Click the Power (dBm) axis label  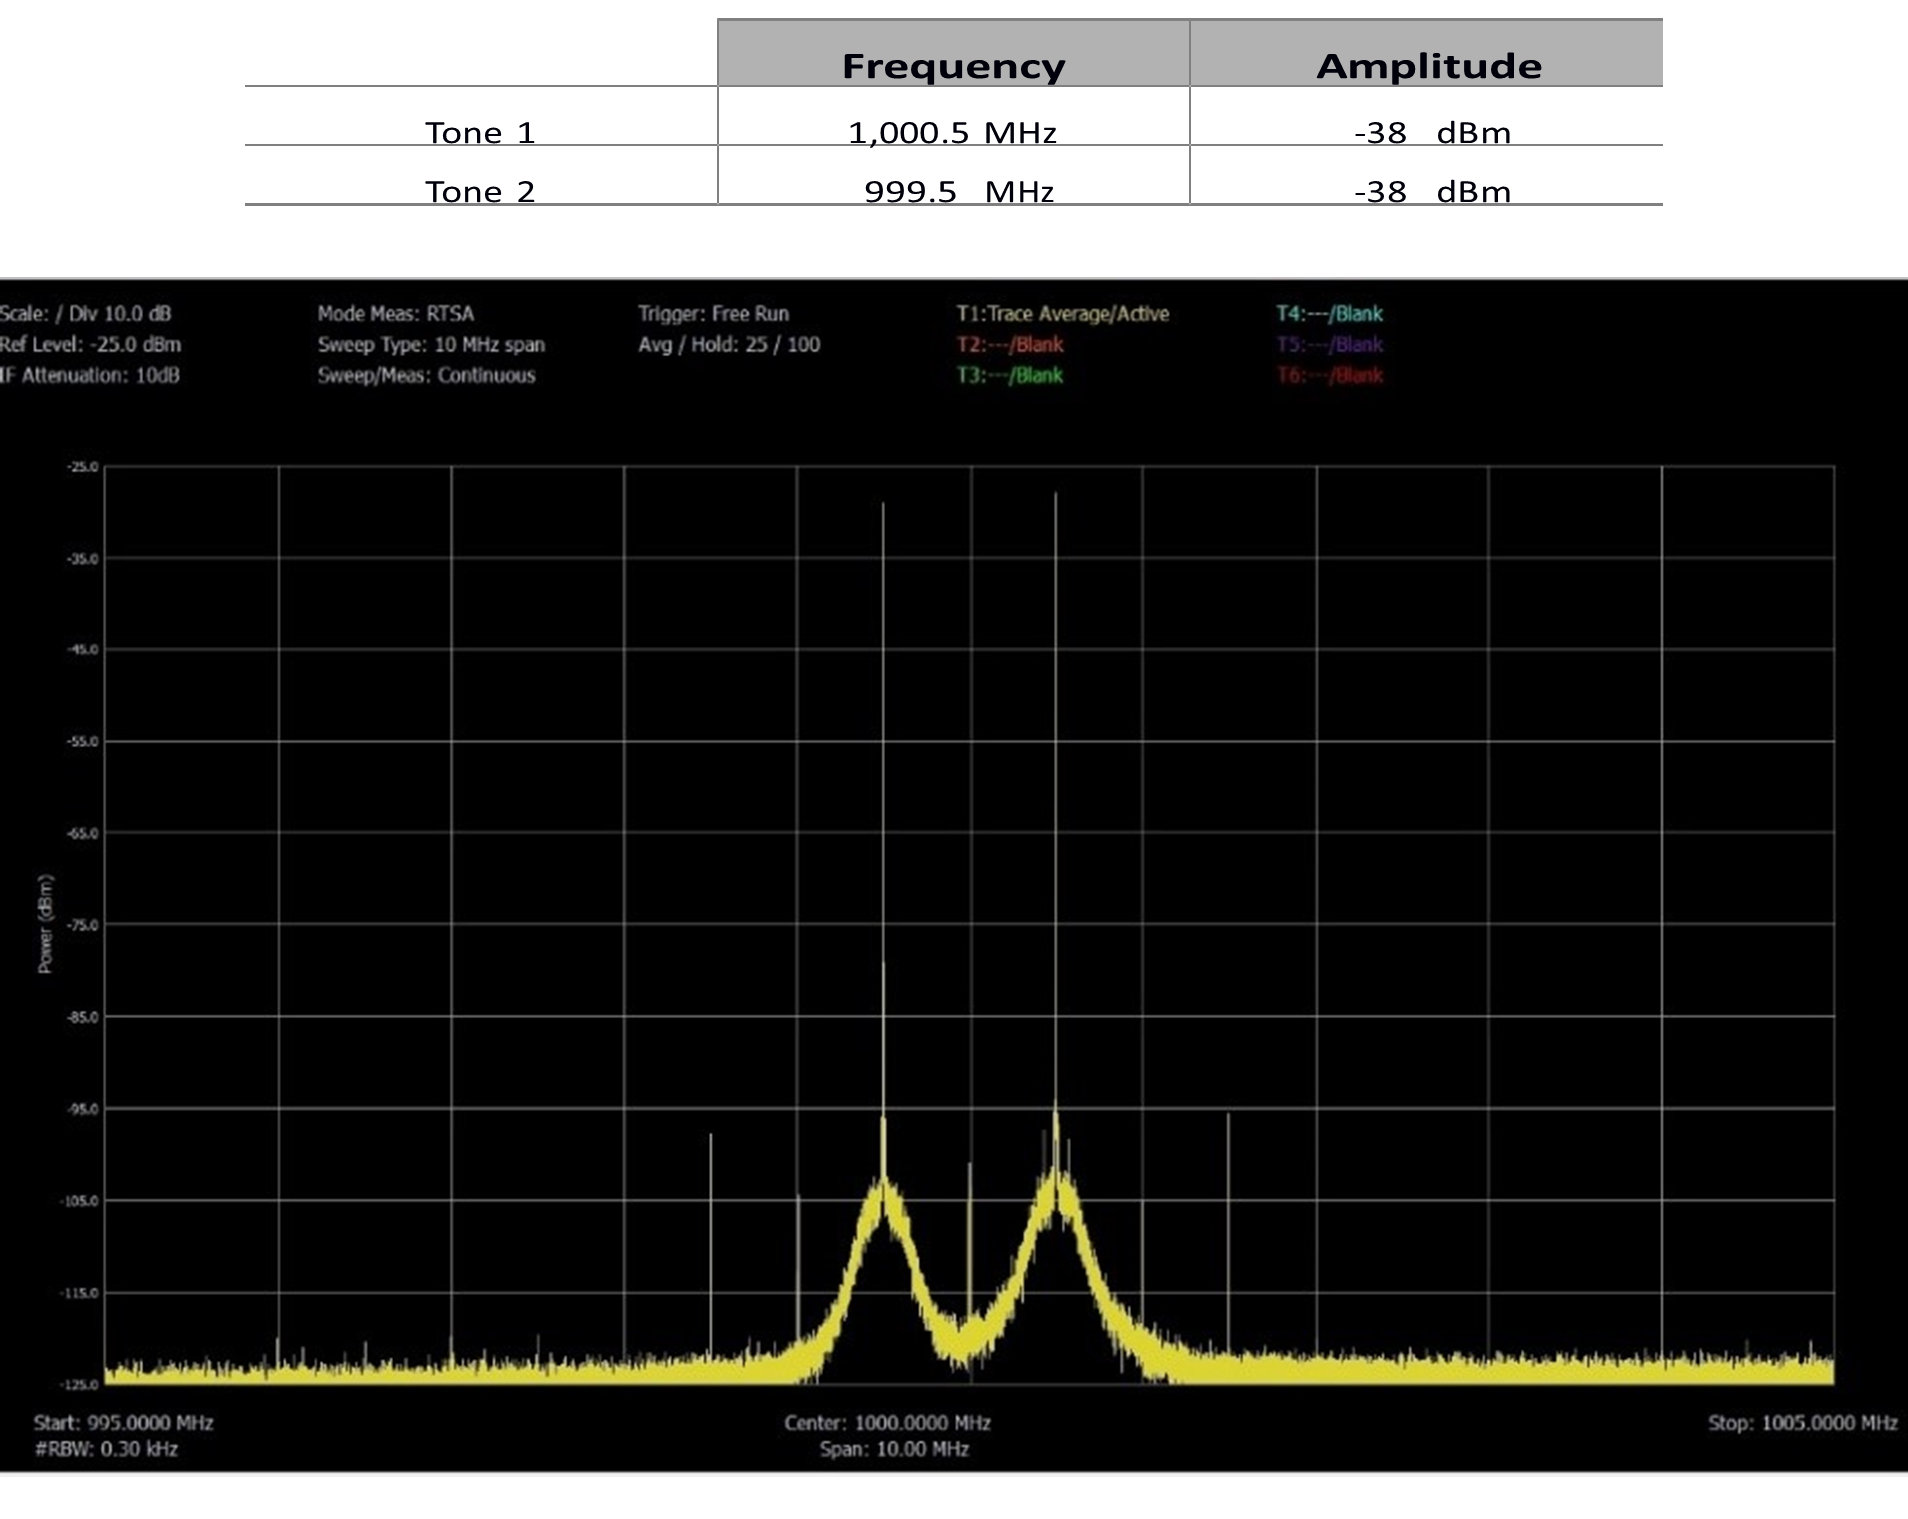pyautogui.click(x=45, y=924)
